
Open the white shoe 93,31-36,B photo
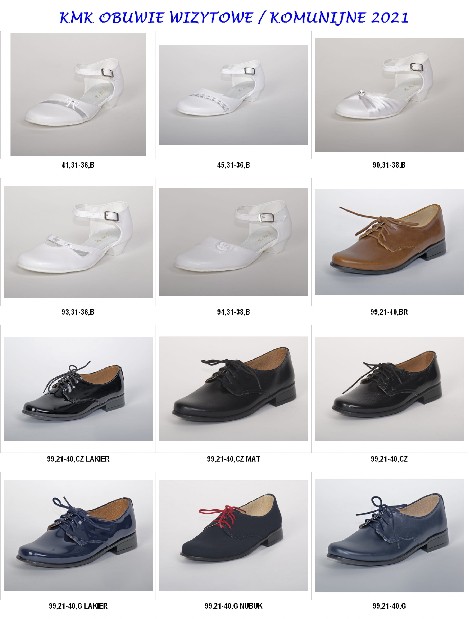pos(78,242)
